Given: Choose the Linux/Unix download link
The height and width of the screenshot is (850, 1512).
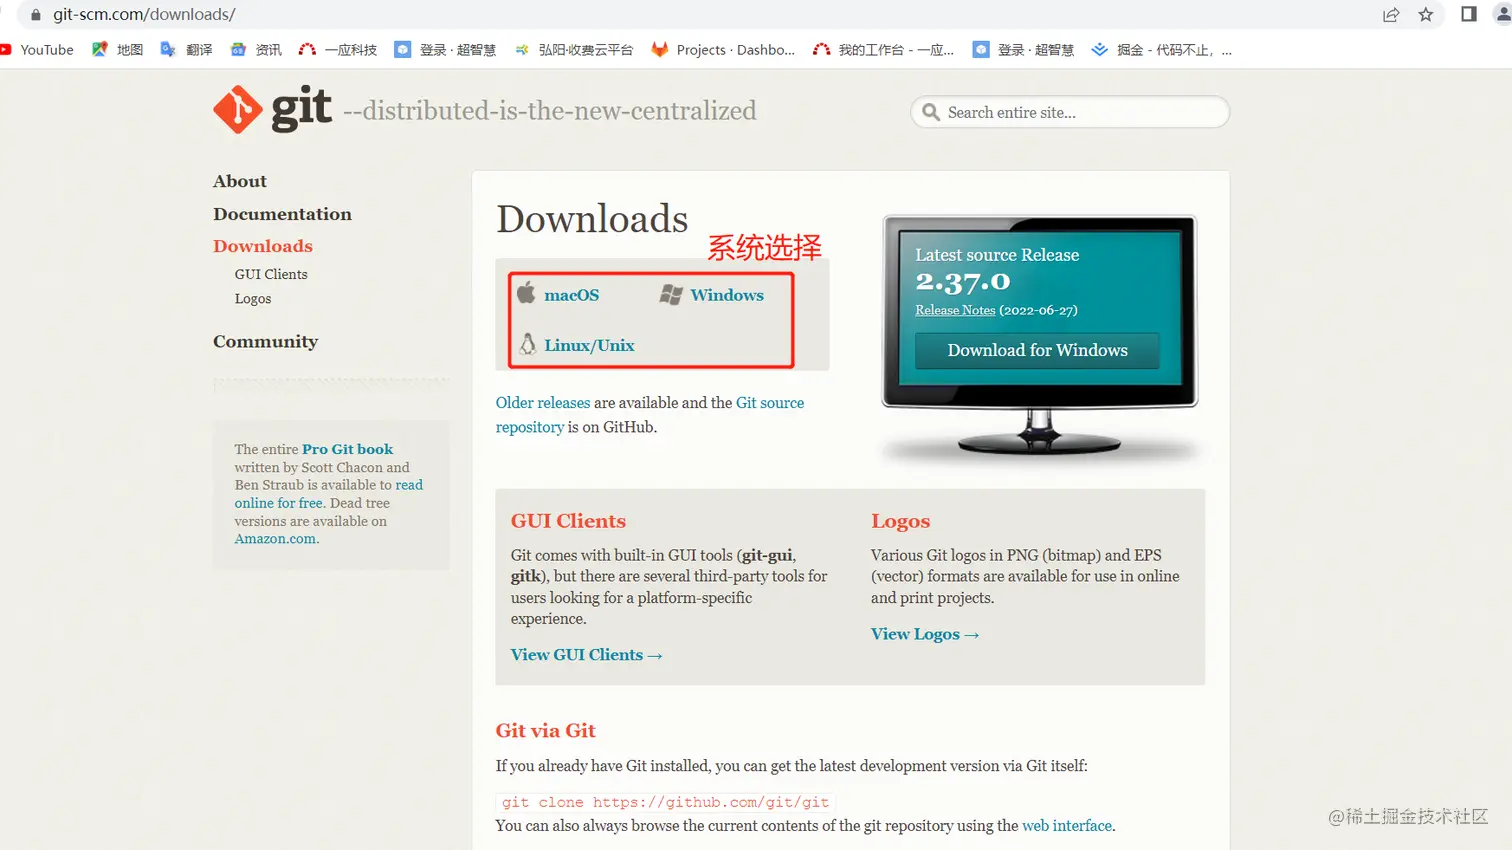Looking at the screenshot, I should click(589, 345).
